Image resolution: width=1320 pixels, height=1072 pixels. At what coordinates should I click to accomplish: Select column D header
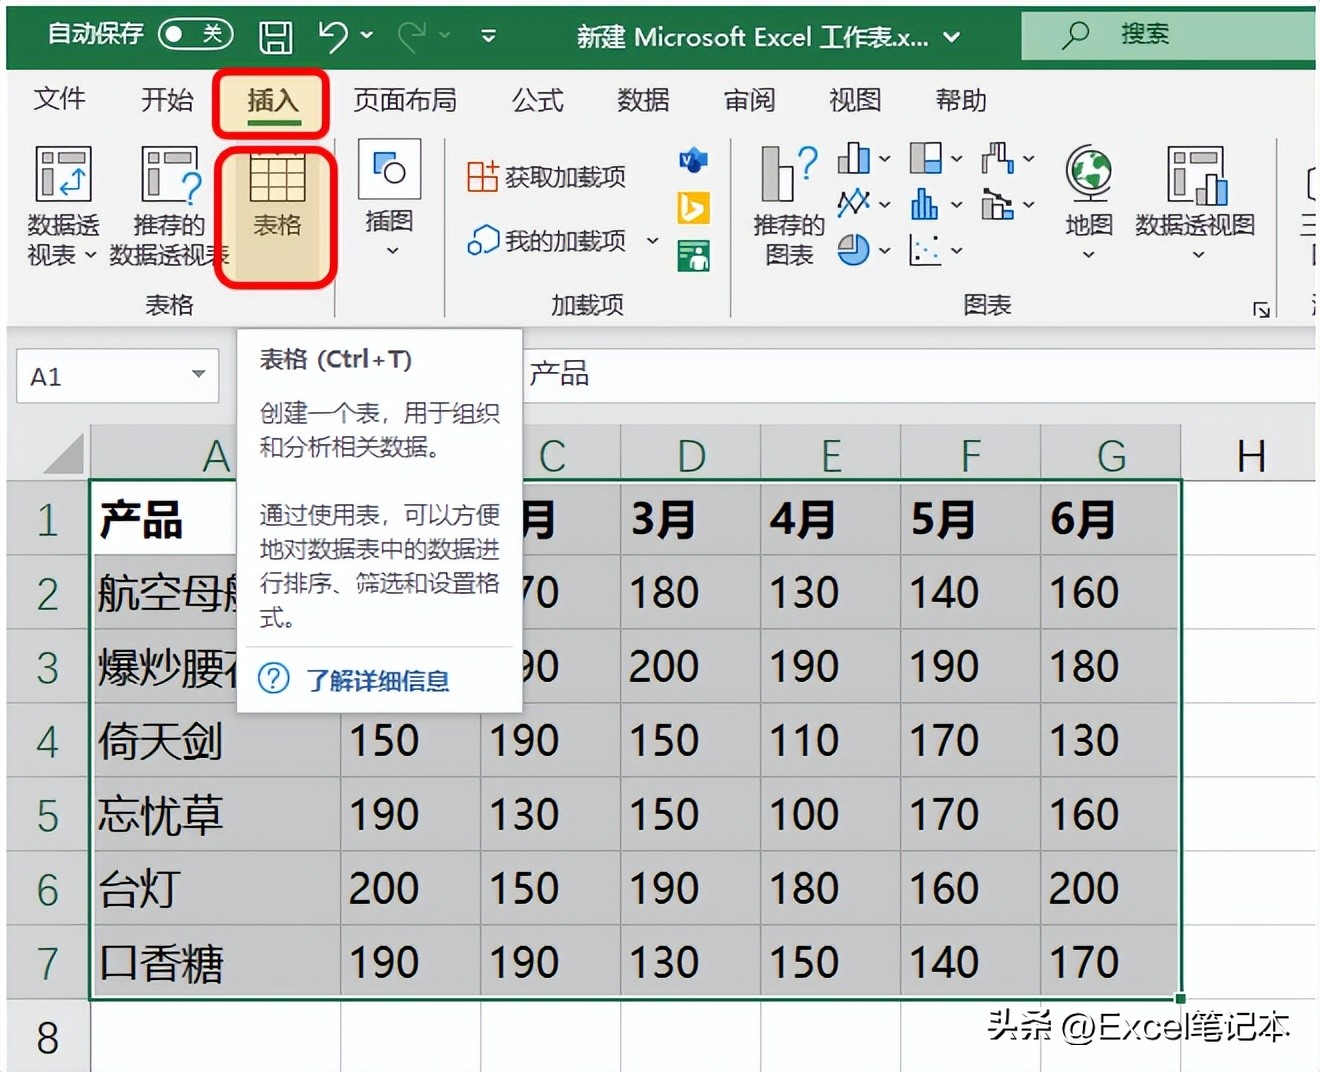tap(691, 454)
